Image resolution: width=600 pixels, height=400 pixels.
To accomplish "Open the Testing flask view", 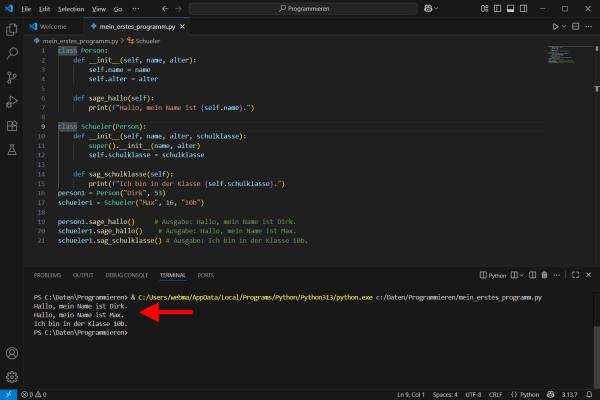I will (x=12, y=150).
